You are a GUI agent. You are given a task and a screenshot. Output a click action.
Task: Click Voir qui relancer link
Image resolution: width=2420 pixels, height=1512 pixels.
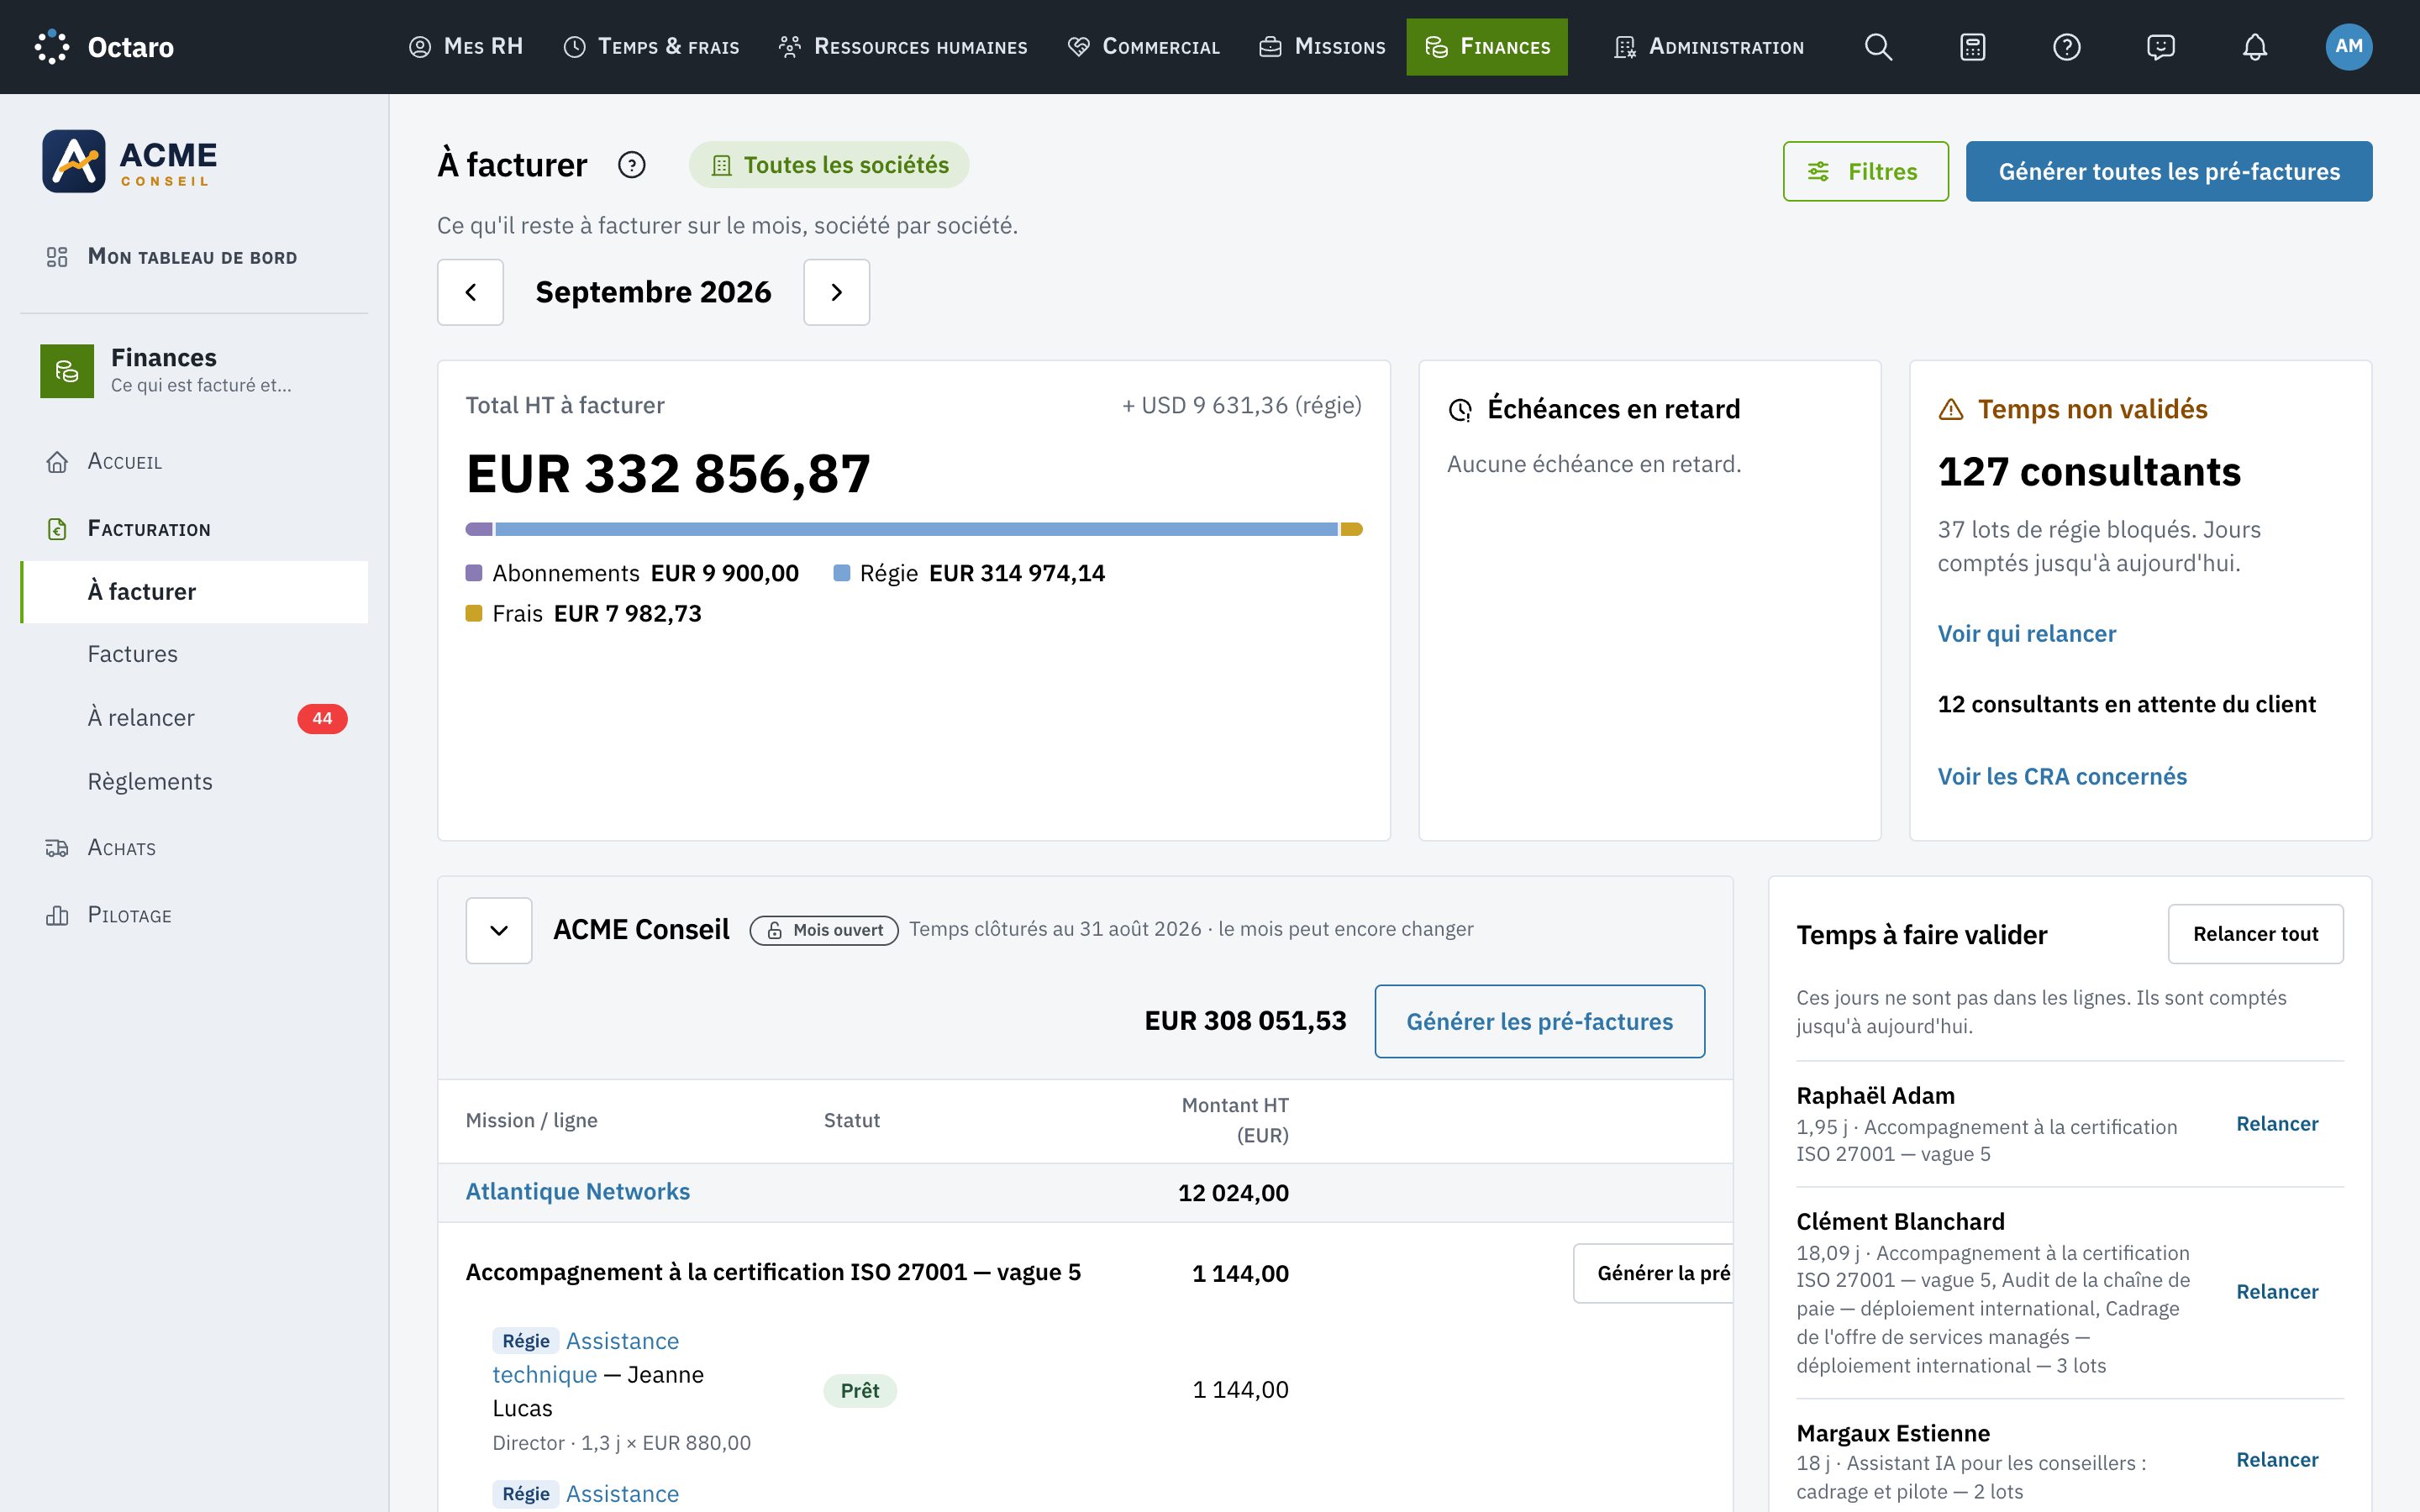click(x=2026, y=634)
